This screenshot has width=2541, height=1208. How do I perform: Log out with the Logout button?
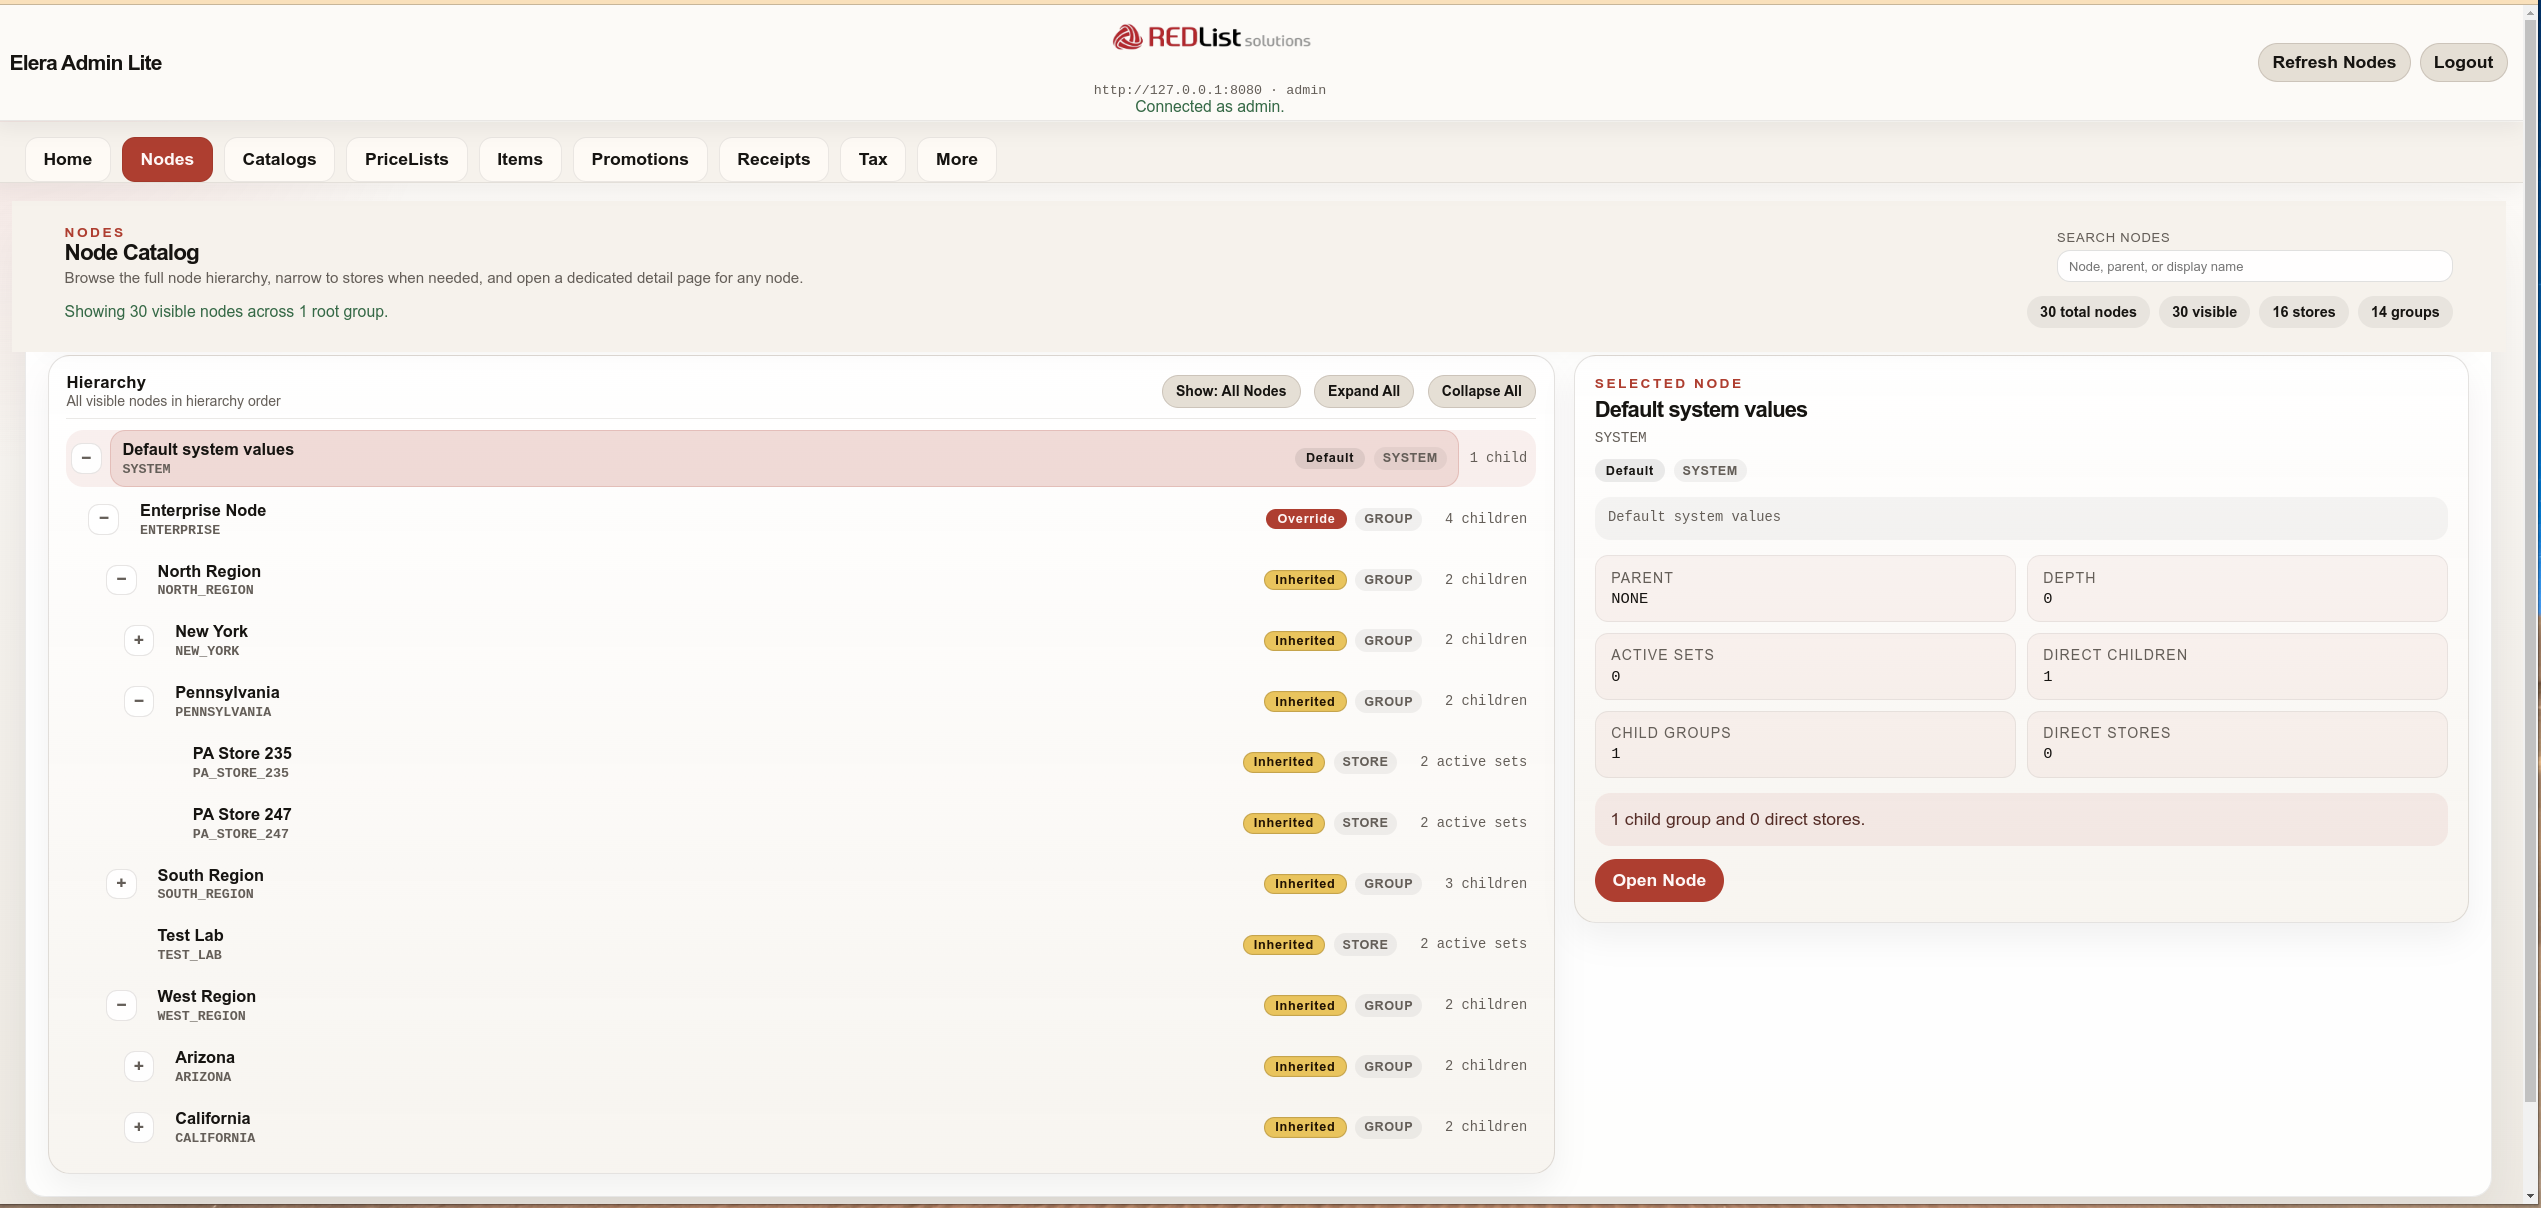tap(2463, 62)
